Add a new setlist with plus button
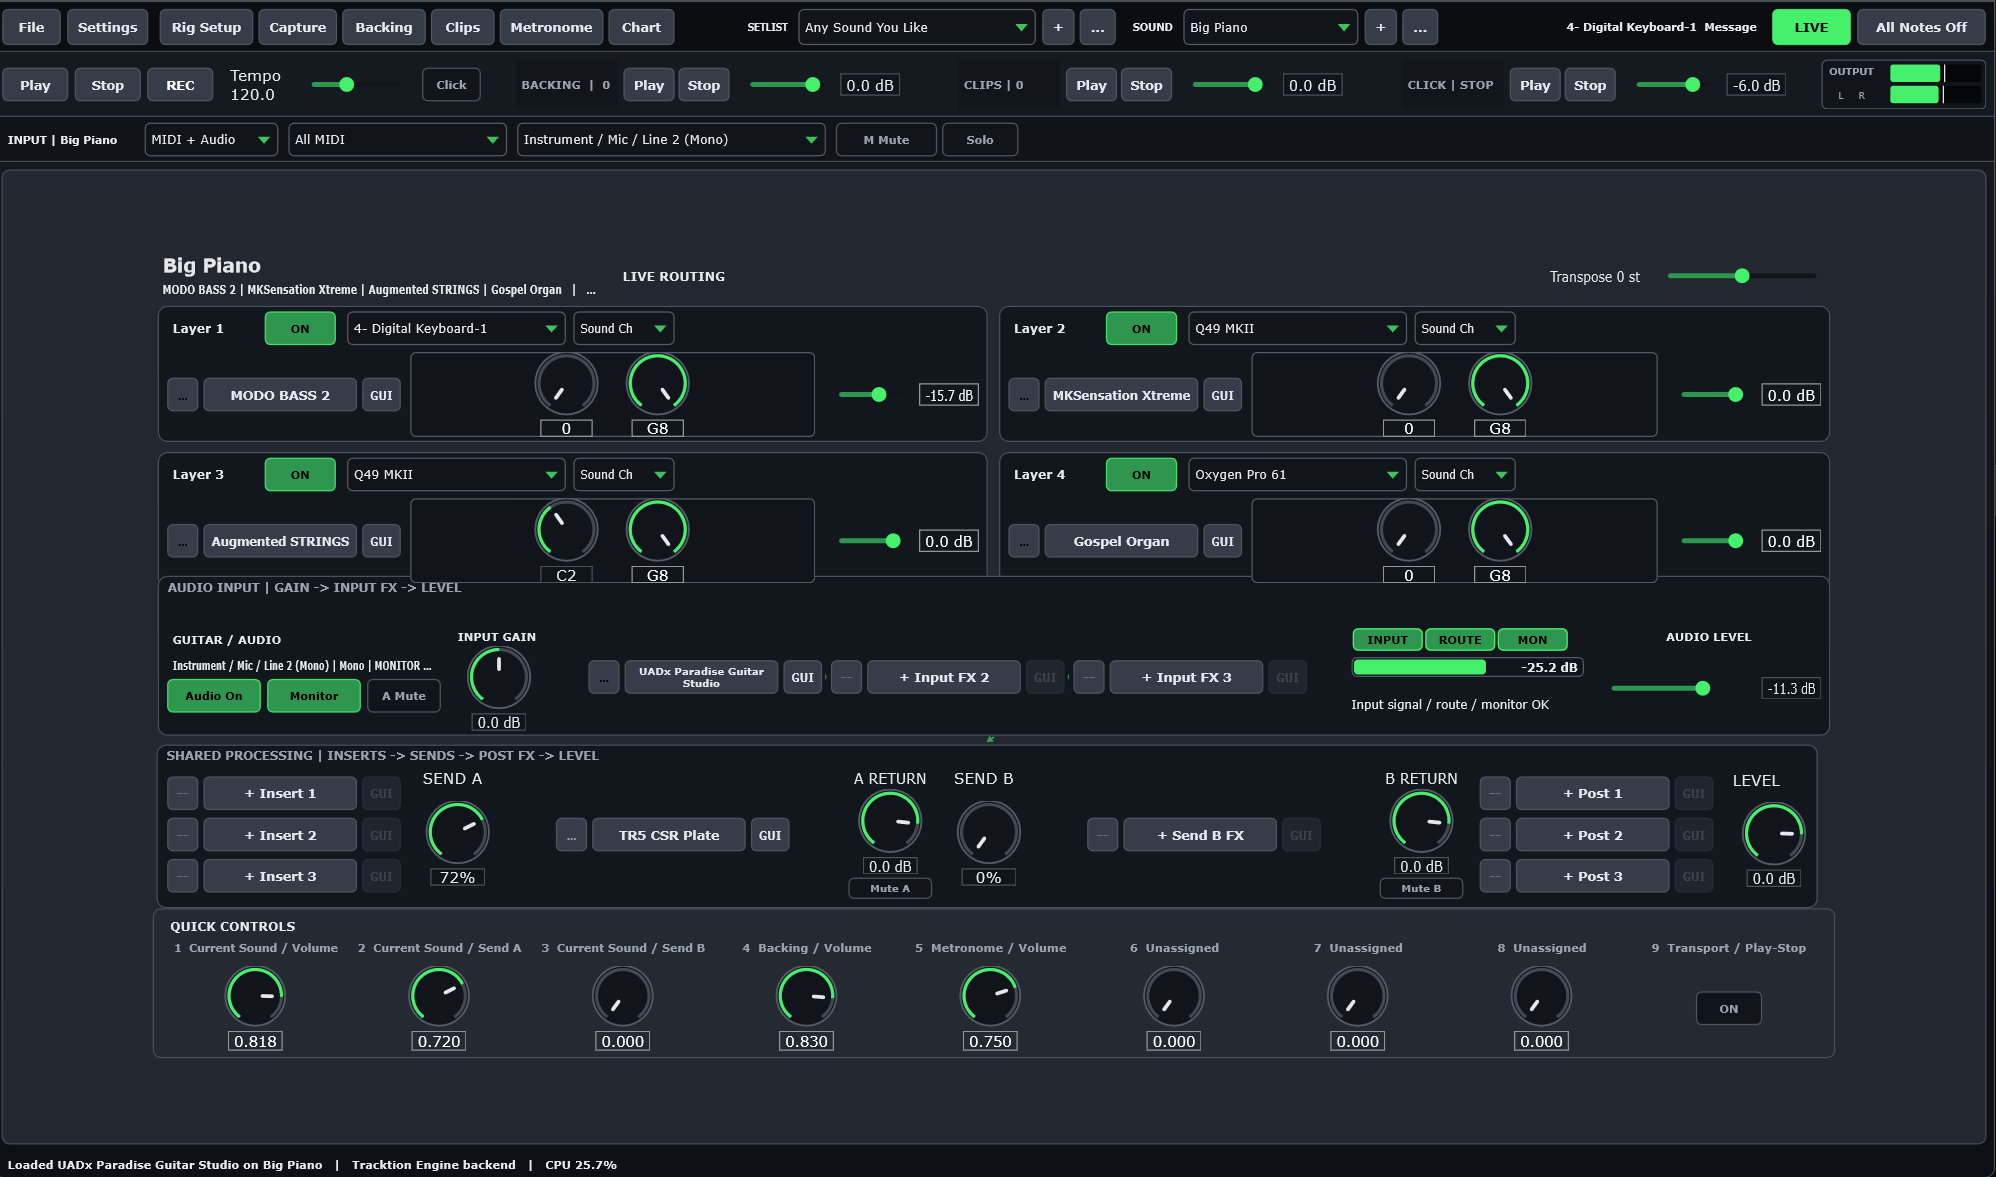 pyautogui.click(x=1058, y=27)
